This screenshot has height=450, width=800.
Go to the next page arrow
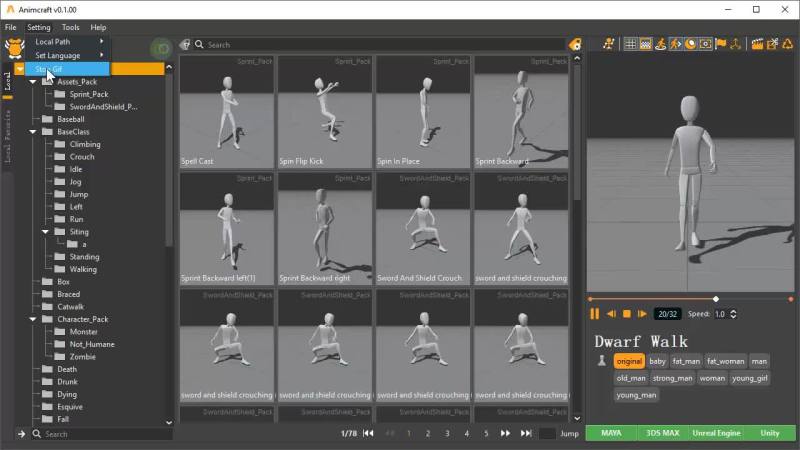505,433
